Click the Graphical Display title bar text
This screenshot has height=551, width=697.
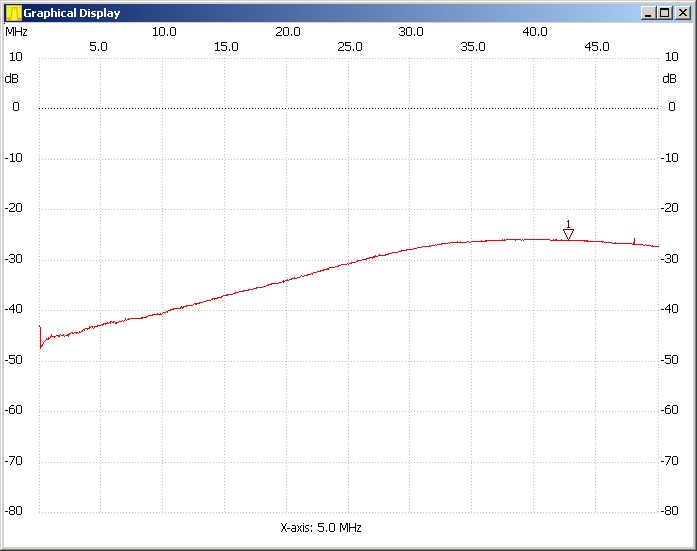[x=72, y=13]
